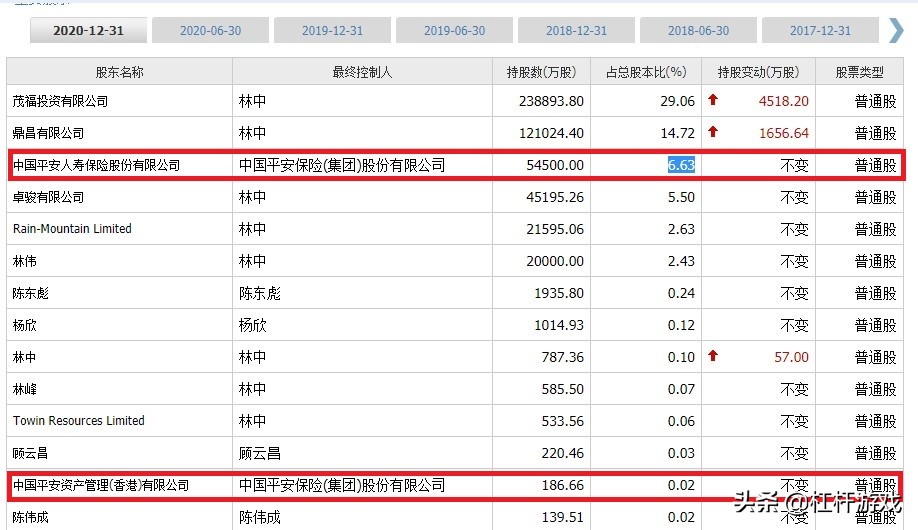Click 普通股 in the Rain-Mountain Limited row
This screenshot has width=918, height=530.
875,229
